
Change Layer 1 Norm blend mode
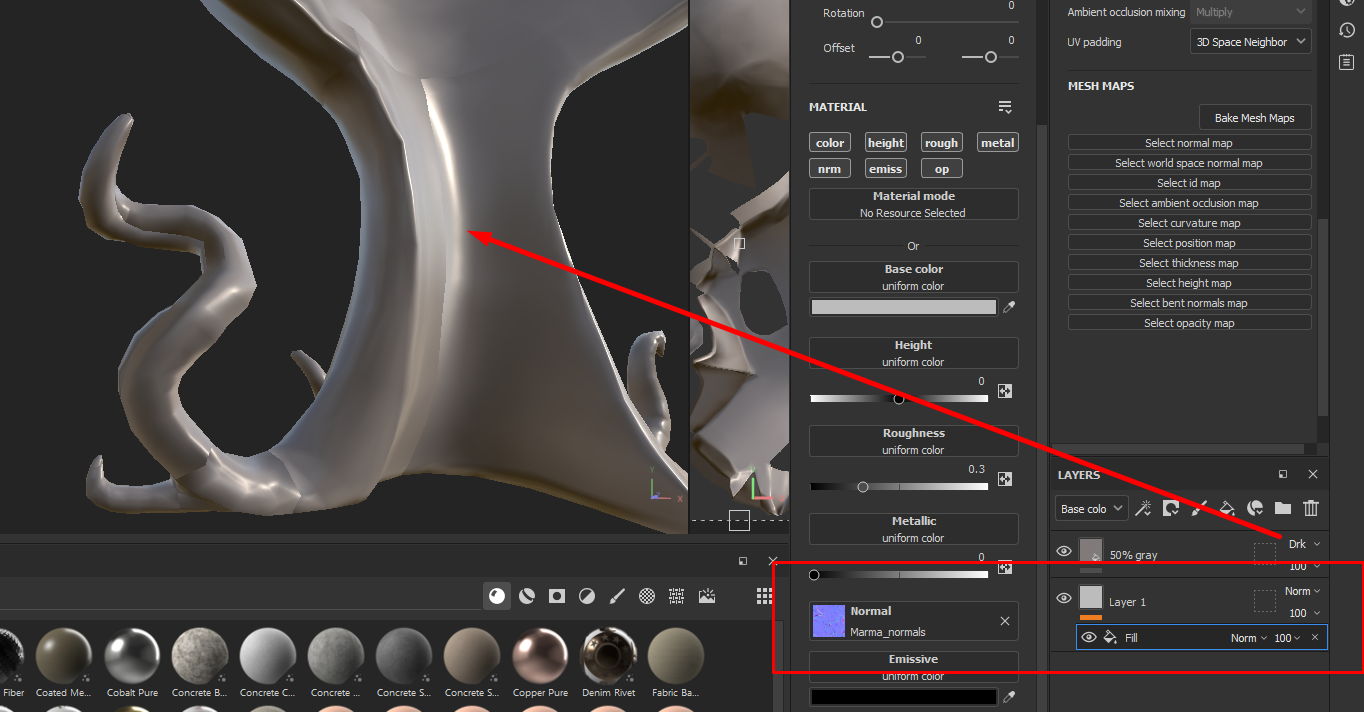click(x=1303, y=591)
